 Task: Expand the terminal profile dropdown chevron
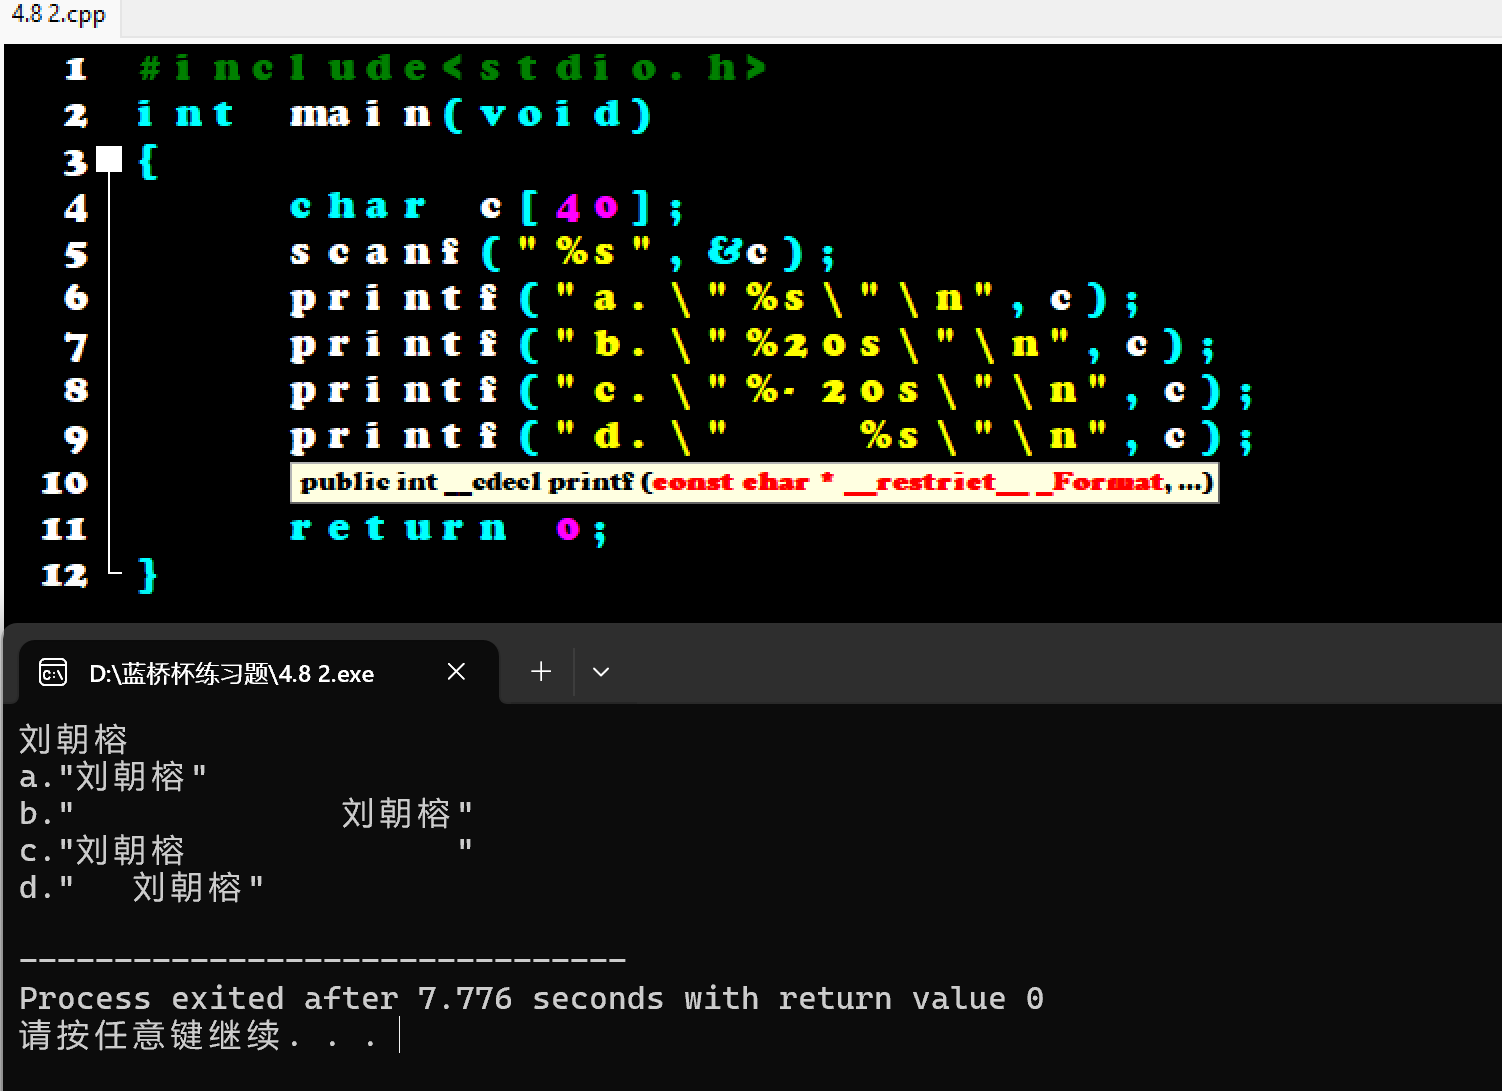[x=601, y=672]
